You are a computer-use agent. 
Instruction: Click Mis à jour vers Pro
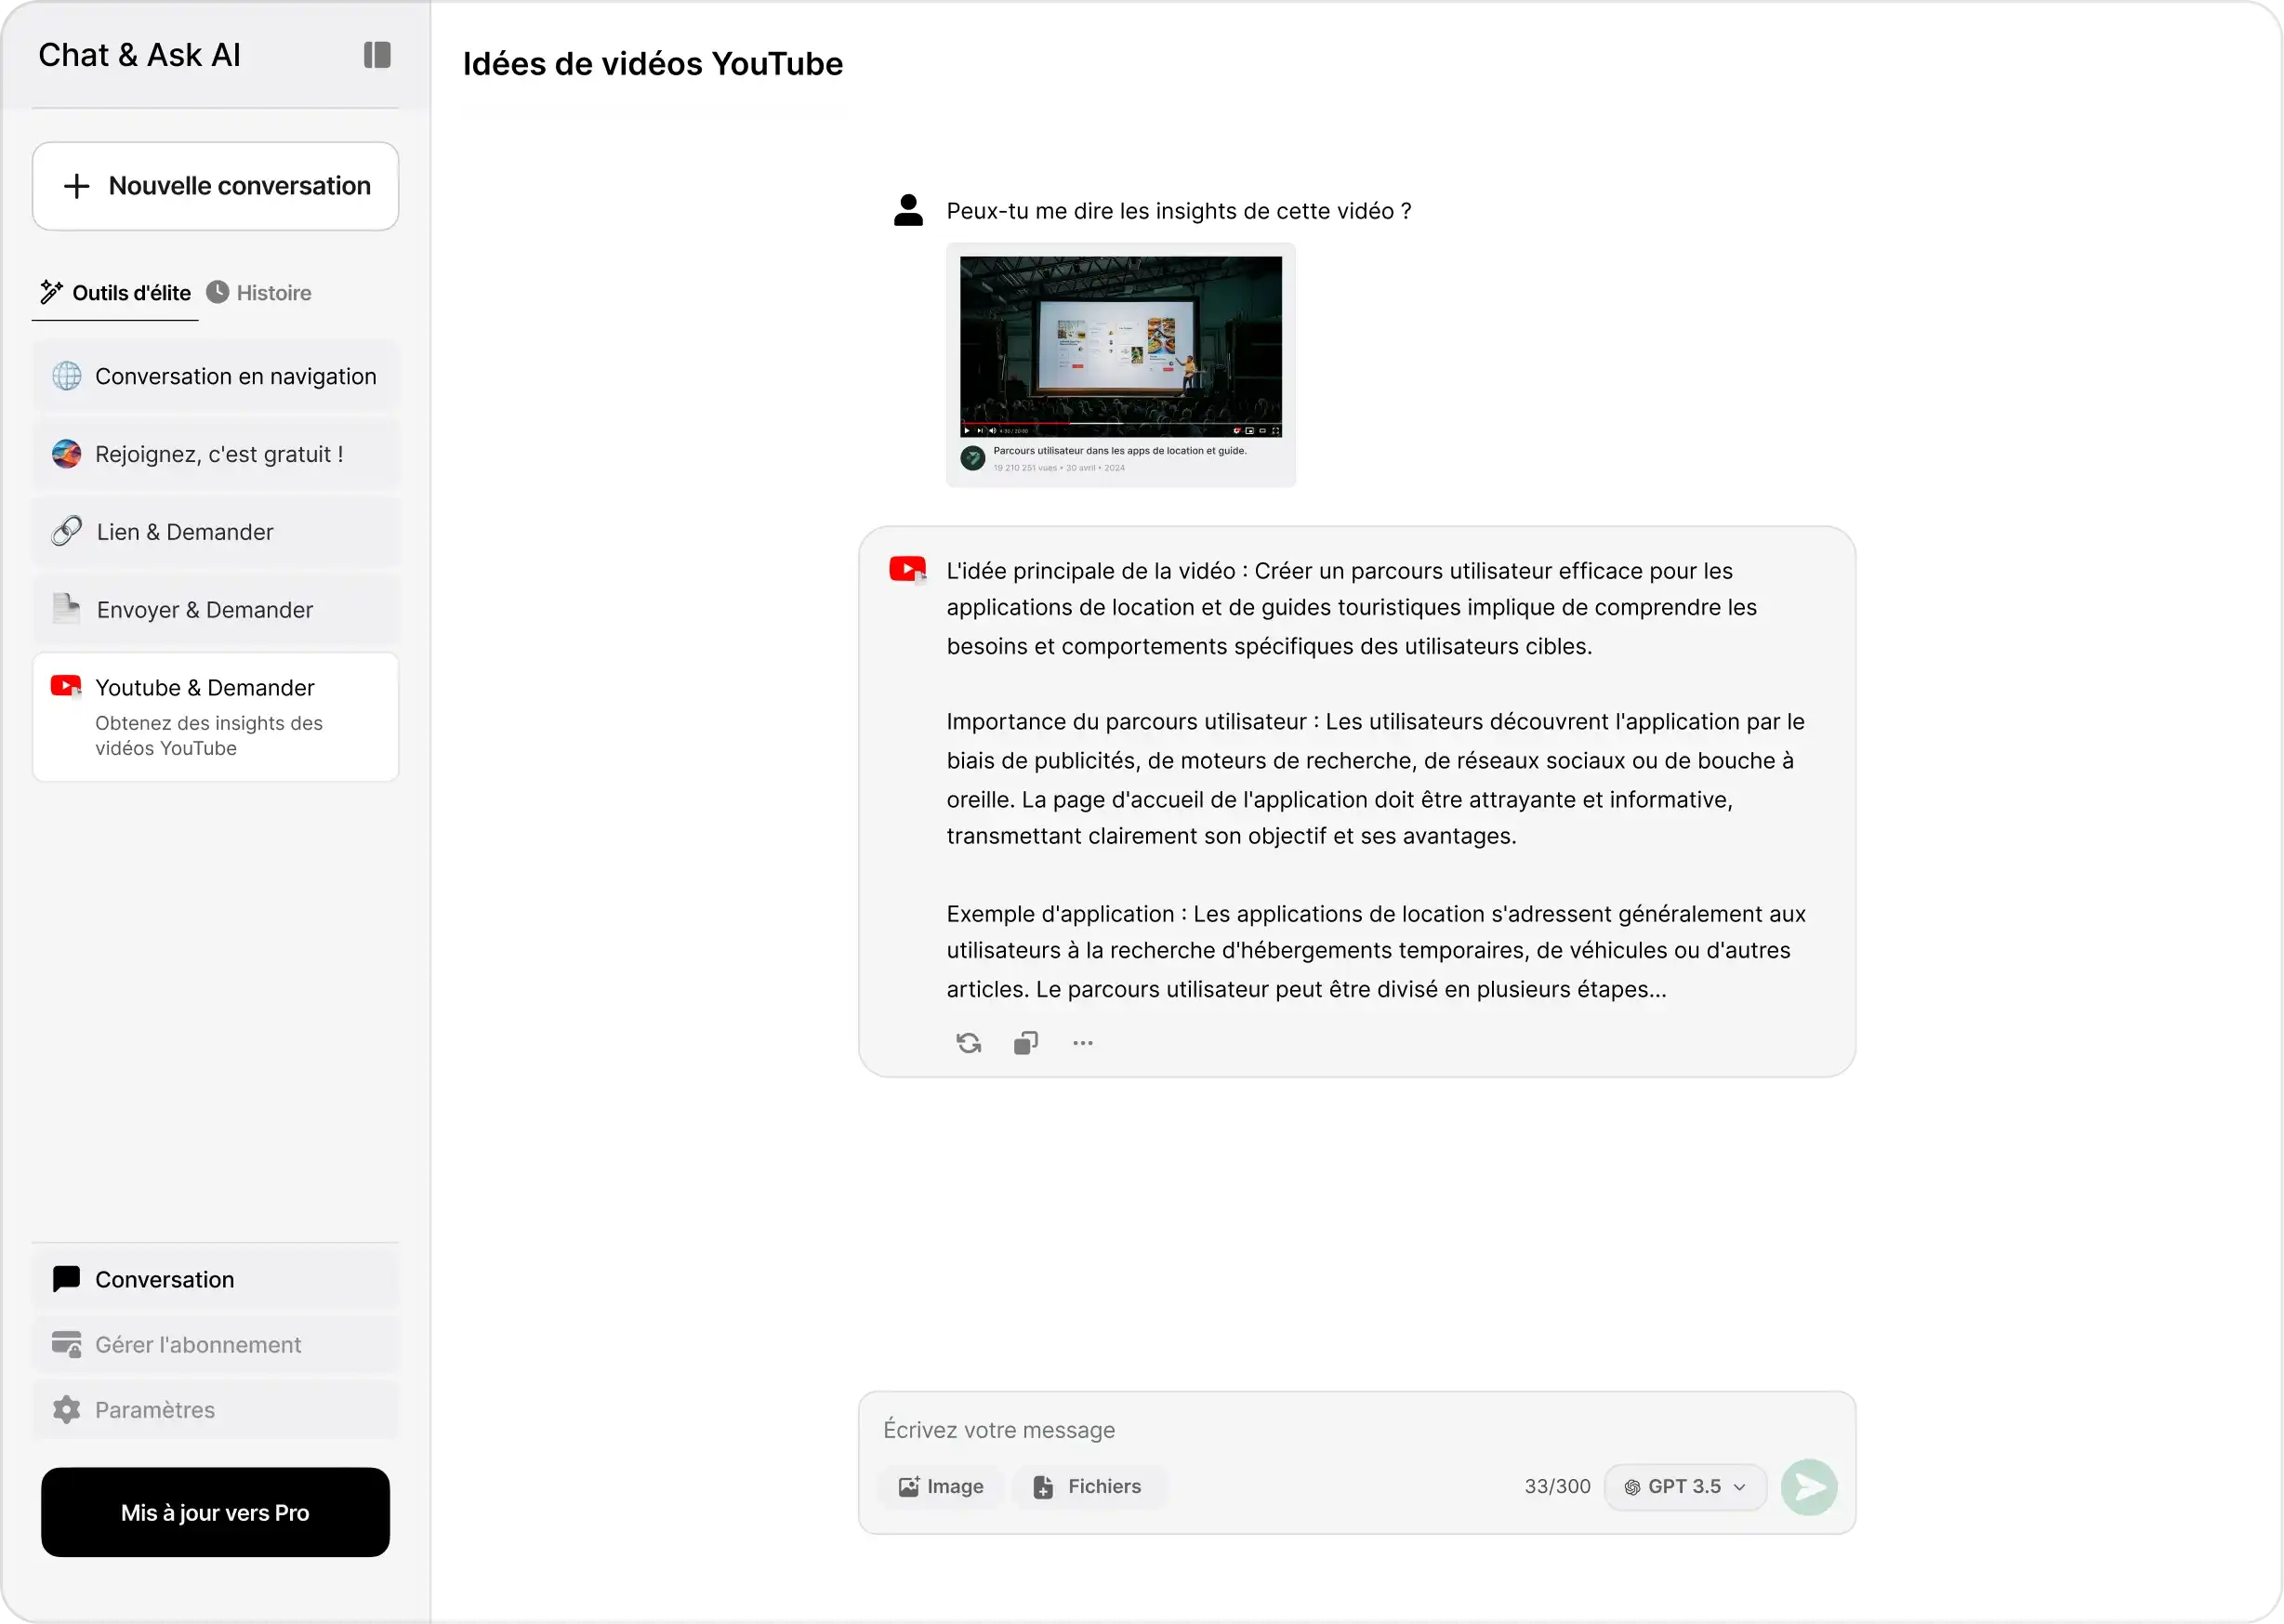coord(215,1512)
